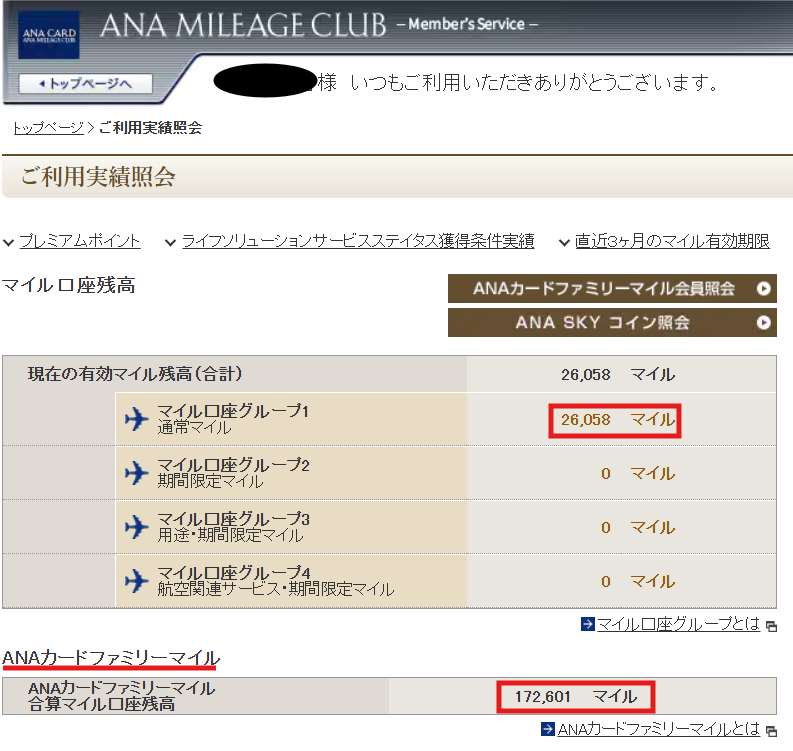Image resolution: width=793 pixels, height=751 pixels.
Task: Click the chevron before プレミアムポイント
Action: pyautogui.click(x=9, y=242)
